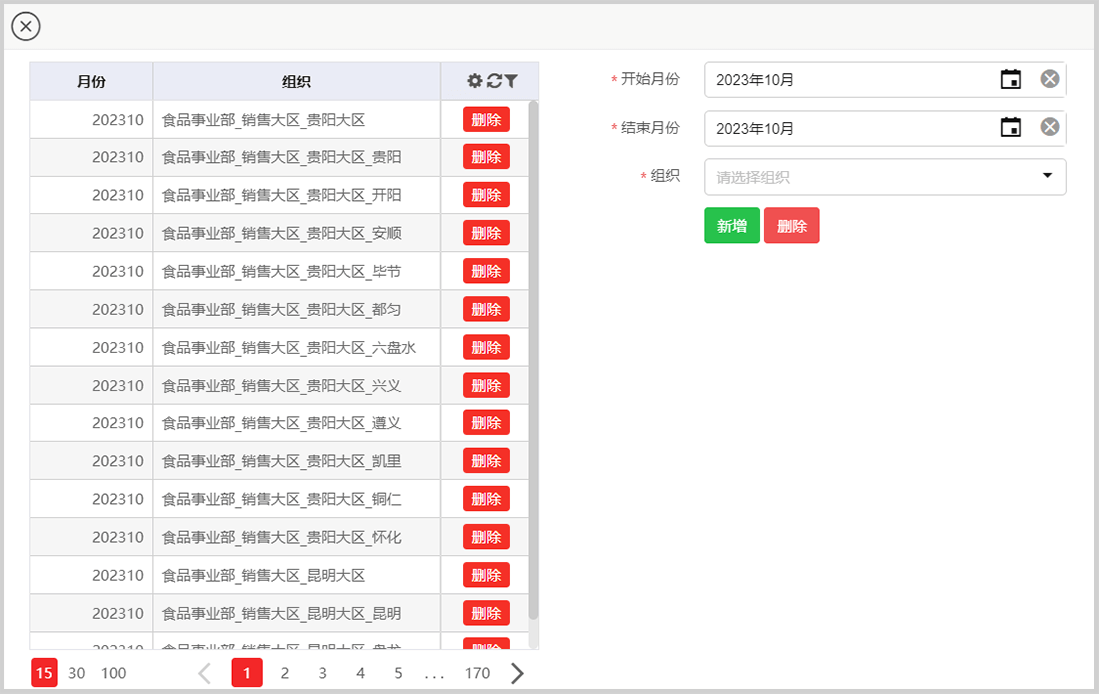1100x694 pixels.
Task: Set page size to 100 rows
Action: click(114, 673)
